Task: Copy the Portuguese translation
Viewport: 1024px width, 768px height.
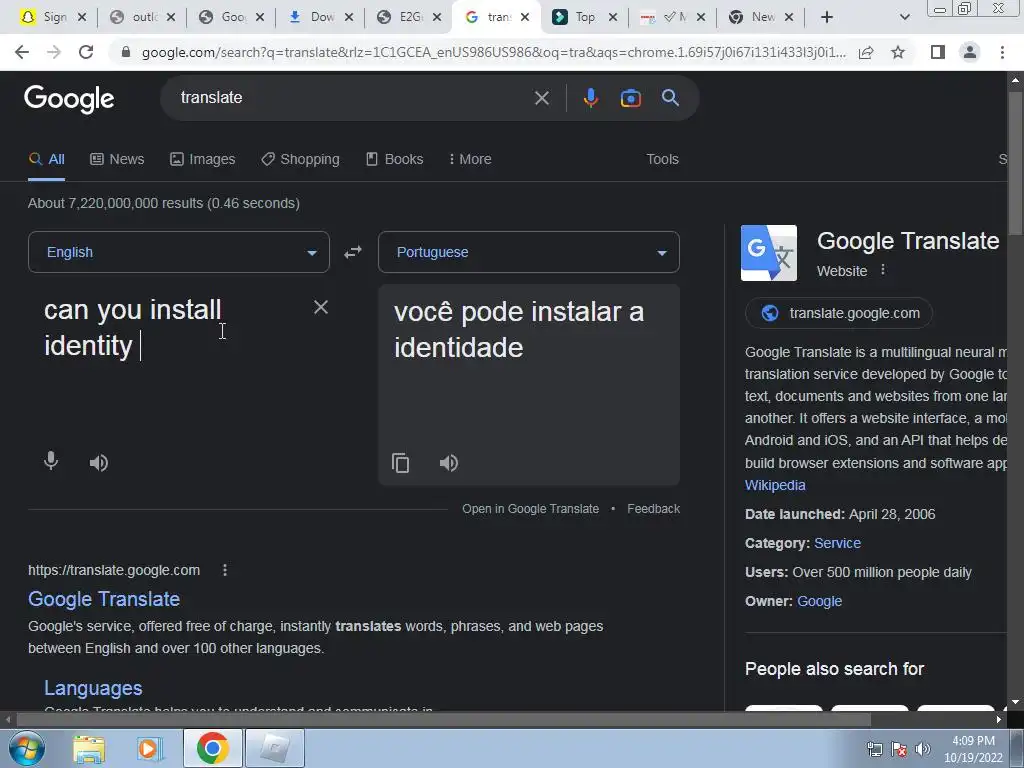Action: click(x=400, y=463)
